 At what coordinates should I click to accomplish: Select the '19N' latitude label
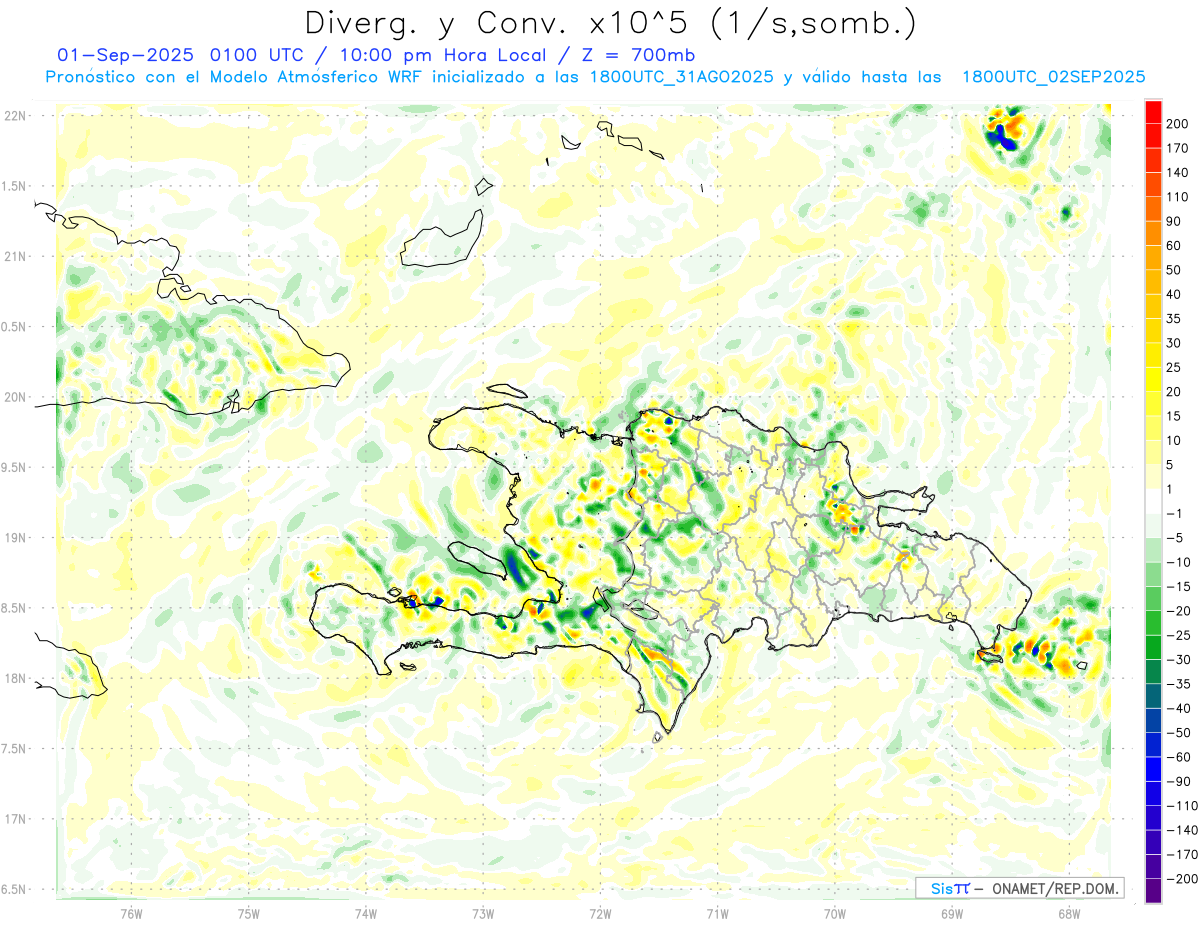pos(15,537)
